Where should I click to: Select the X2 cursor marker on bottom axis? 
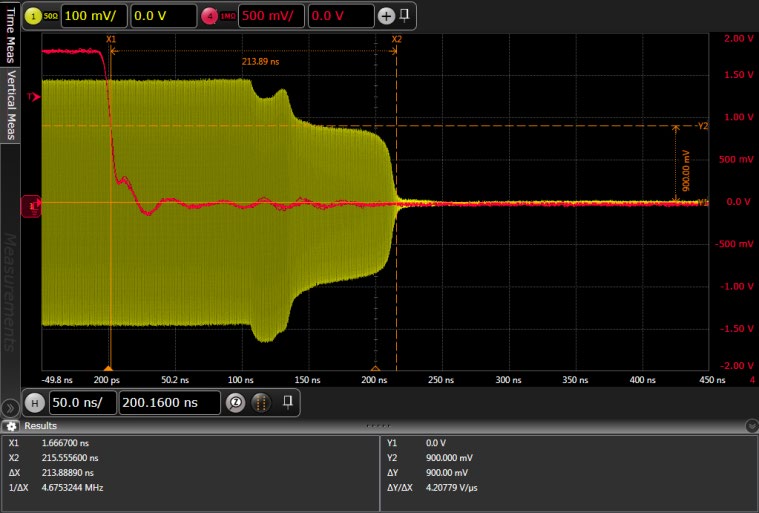click(376, 368)
